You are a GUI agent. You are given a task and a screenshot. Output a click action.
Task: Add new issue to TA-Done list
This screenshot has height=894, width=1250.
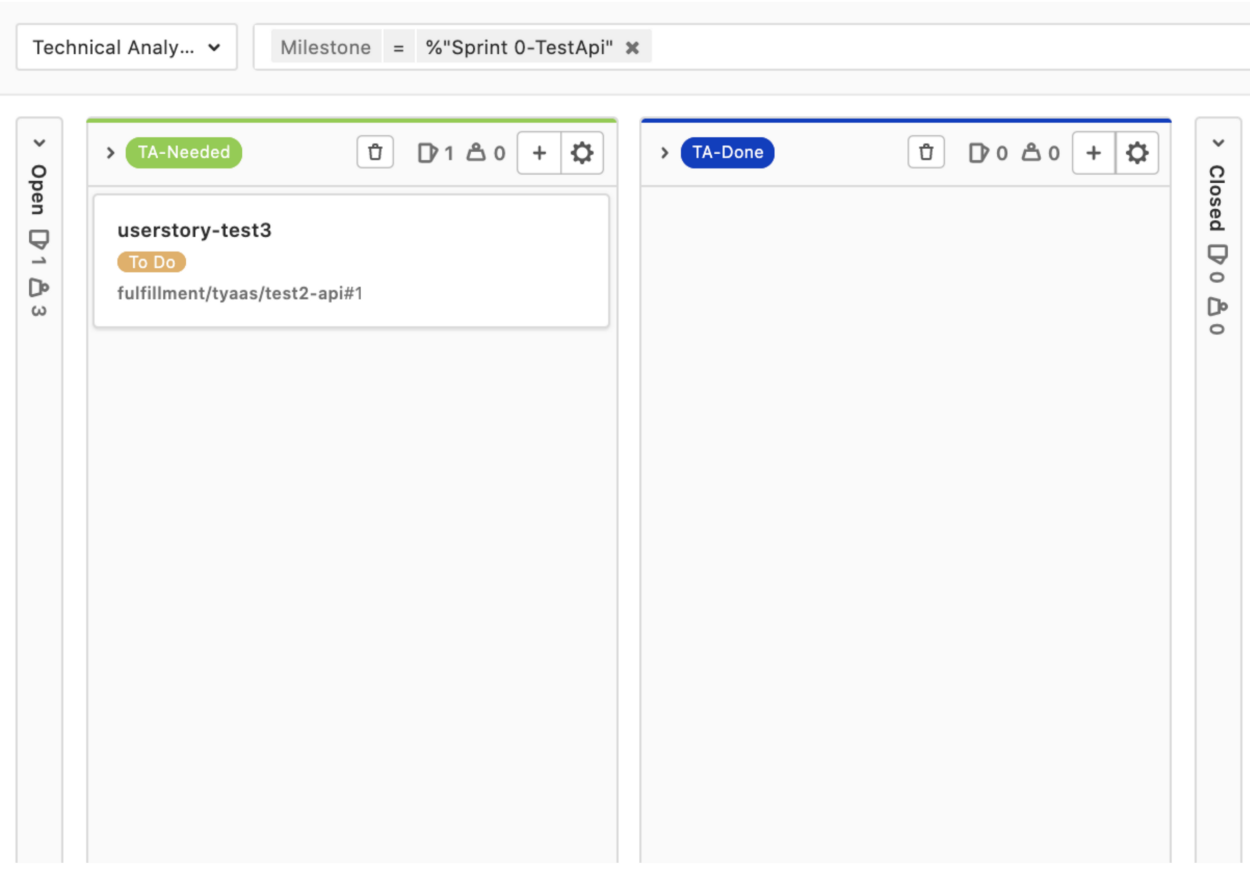1093,153
